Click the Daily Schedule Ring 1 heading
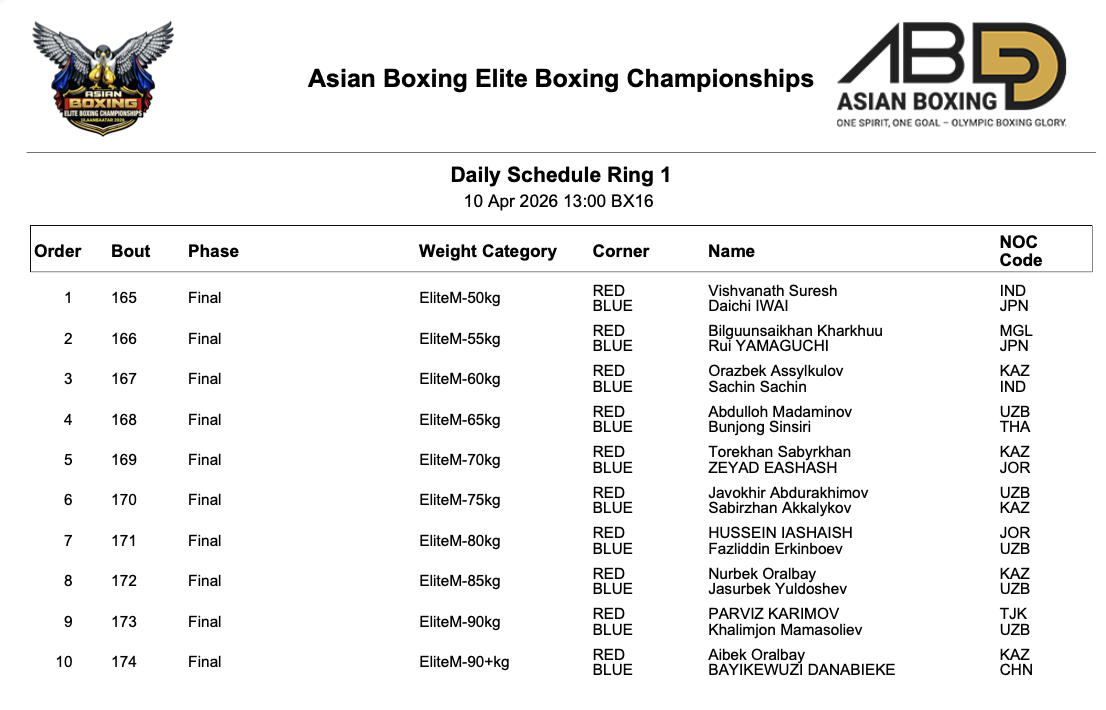This screenshot has width=1106, height=710. pos(560,176)
